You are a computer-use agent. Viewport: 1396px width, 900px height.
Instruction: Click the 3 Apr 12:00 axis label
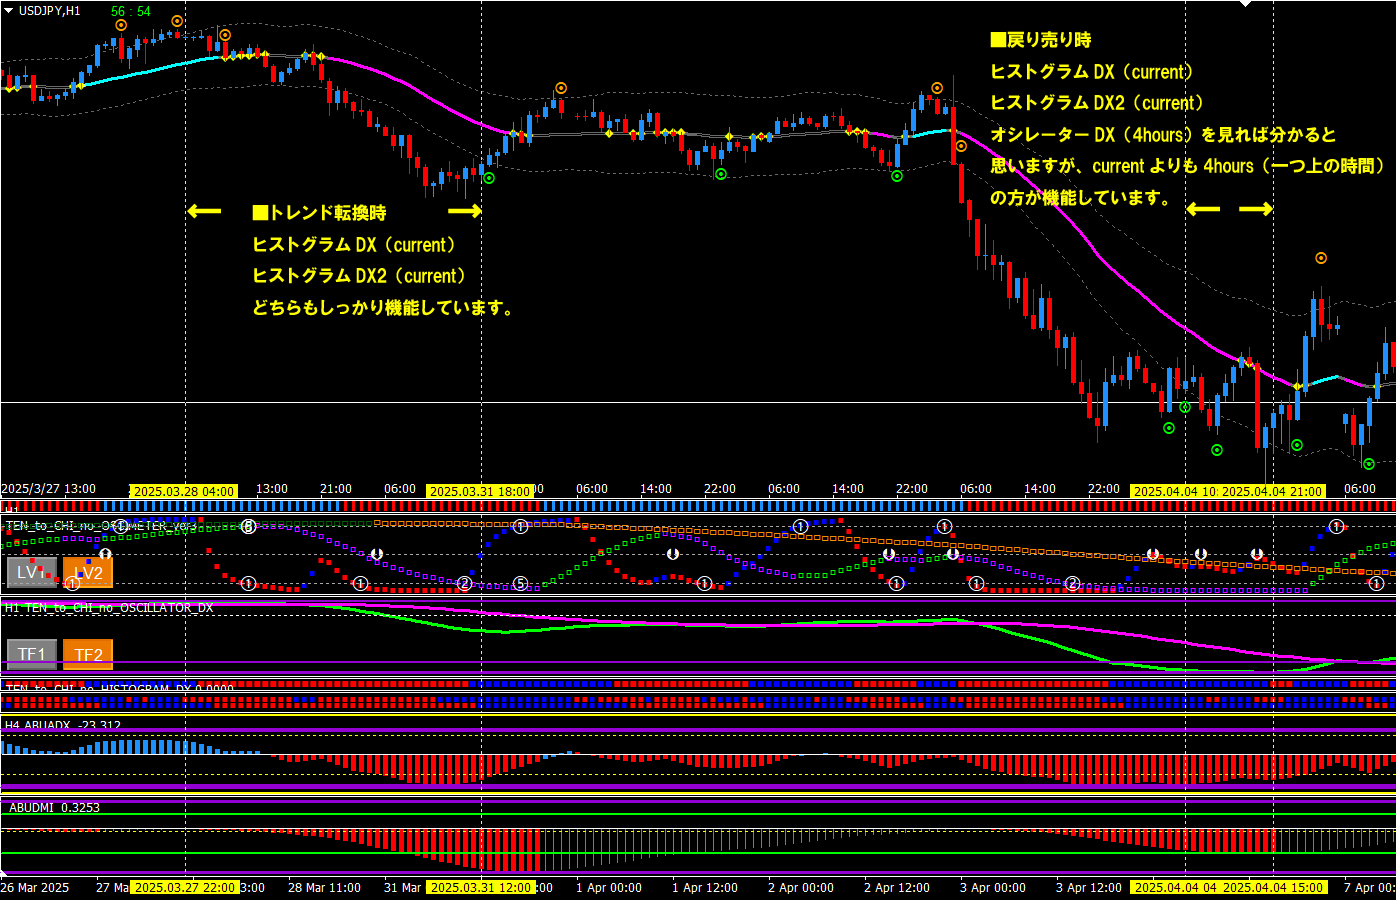pyautogui.click(x=1089, y=887)
